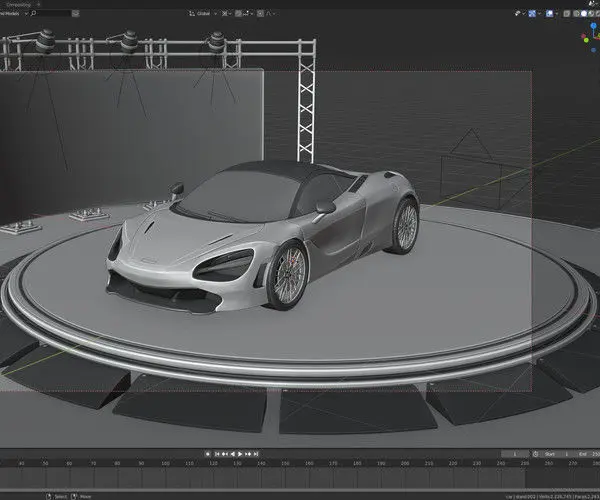Screen dimensions: 600x500
Task: Click the Start frame field
Action: (558, 454)
